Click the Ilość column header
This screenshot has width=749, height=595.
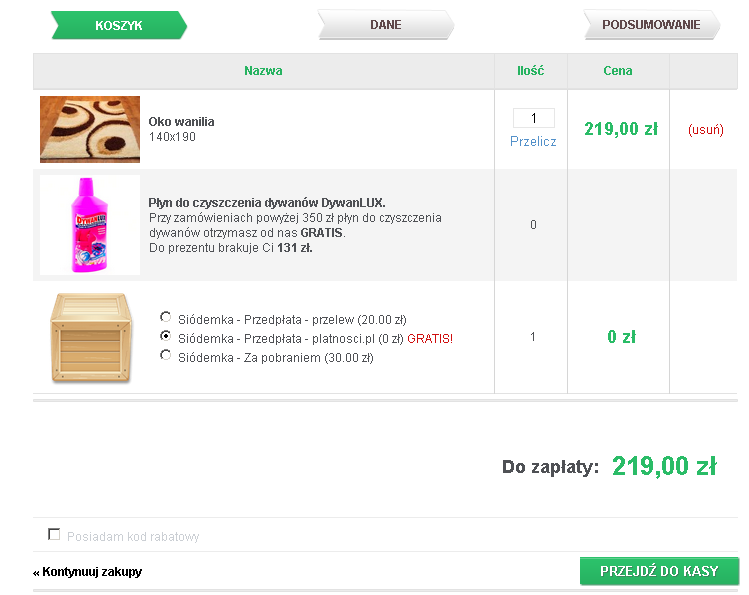point(530,71)
